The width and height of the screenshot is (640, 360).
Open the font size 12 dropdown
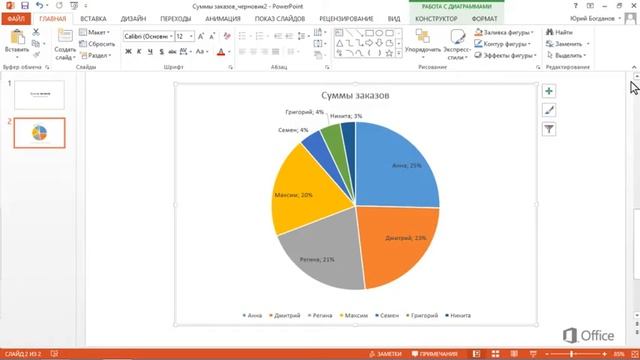point(191,36)
